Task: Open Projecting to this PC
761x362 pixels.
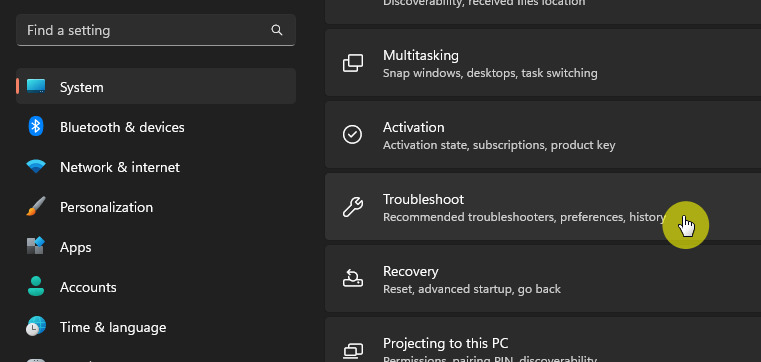Action: [x=543, y=340]
